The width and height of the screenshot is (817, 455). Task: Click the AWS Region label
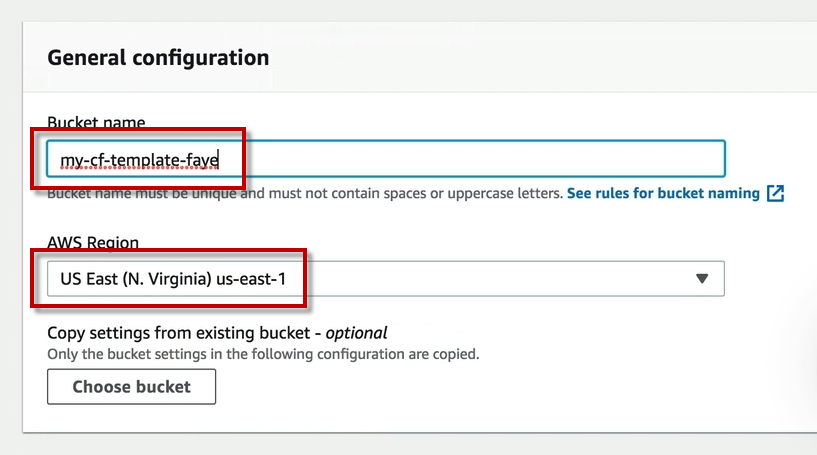tap(93, 243)
